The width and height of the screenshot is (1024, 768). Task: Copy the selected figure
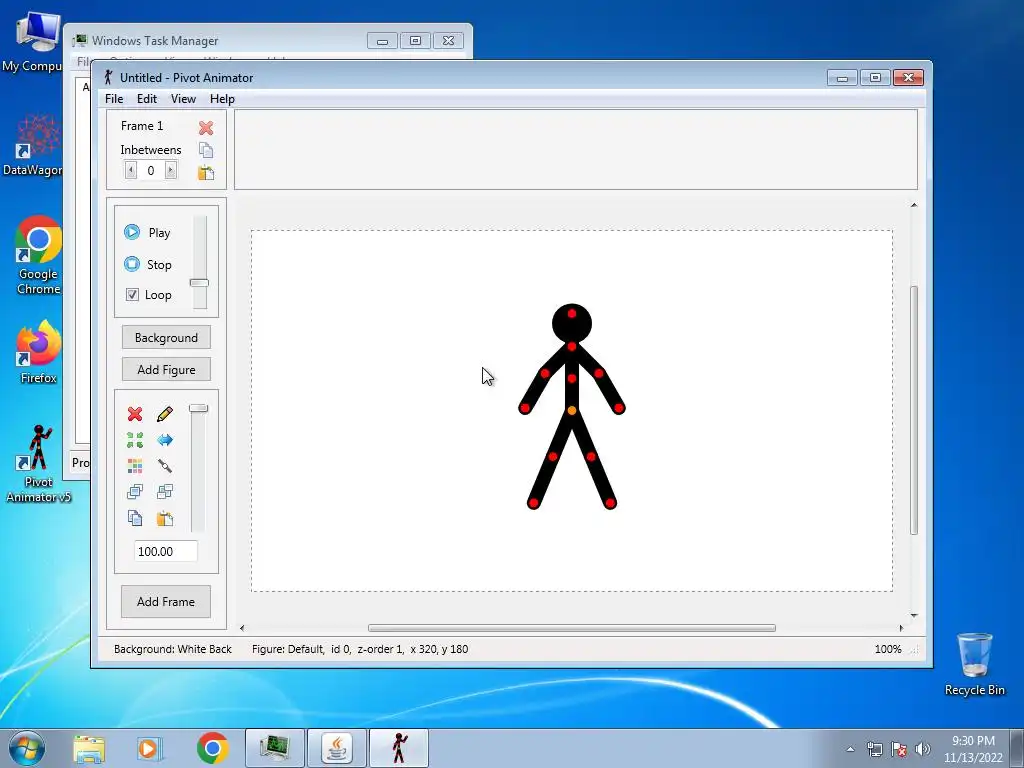point(135,518)
